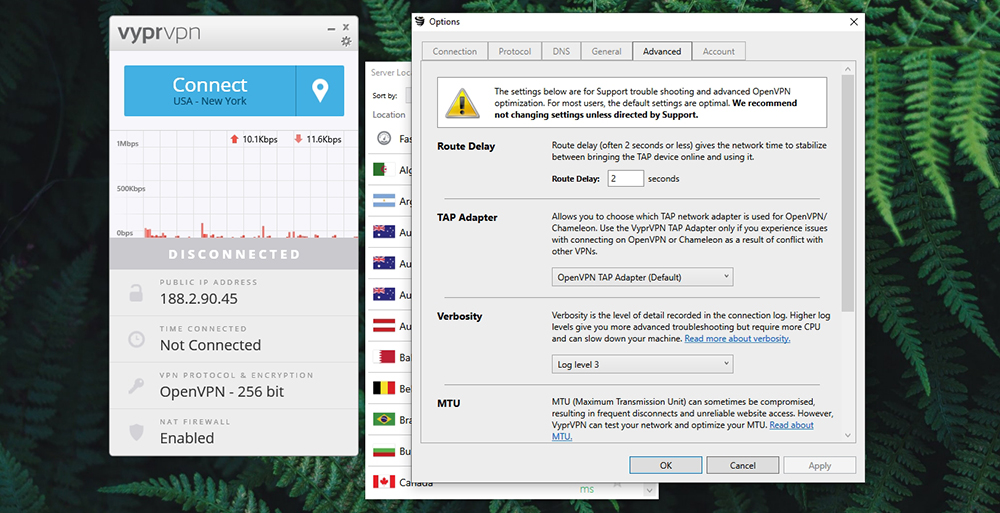Open the Verbosity Log level dropdown

point(642,364)
